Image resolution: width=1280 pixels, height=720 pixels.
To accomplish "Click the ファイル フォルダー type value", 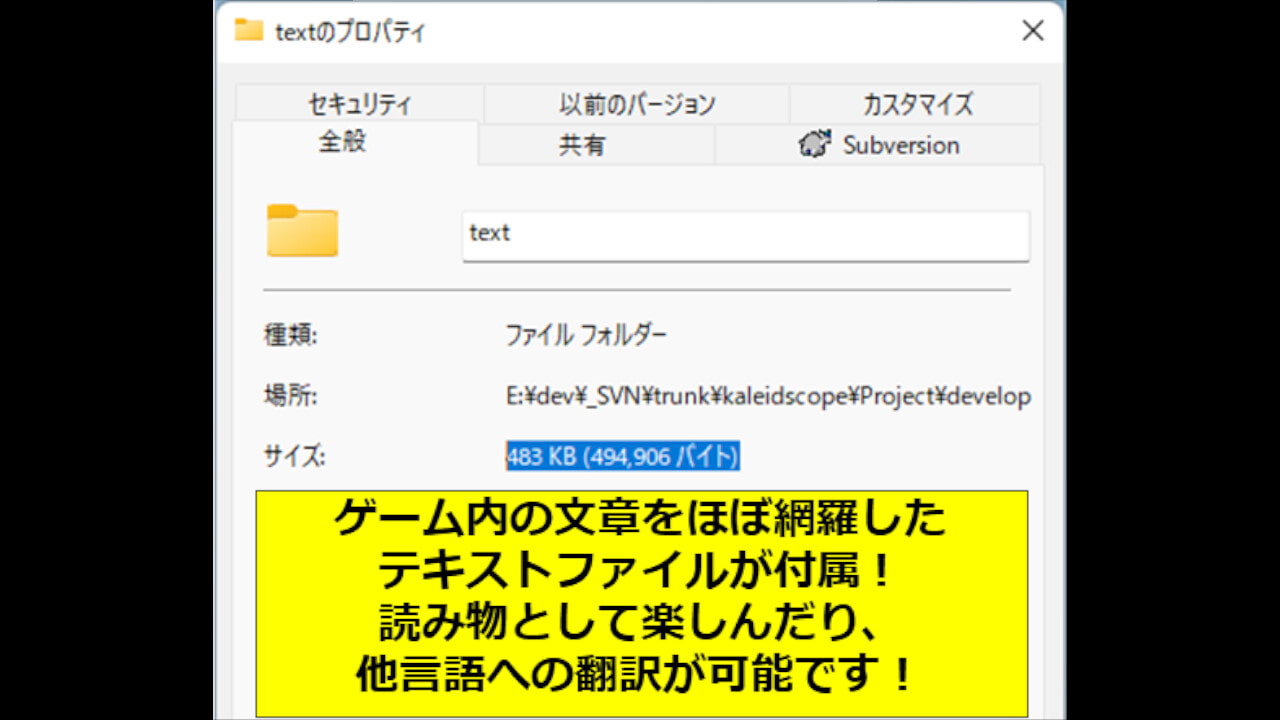I will click(585, 335).
